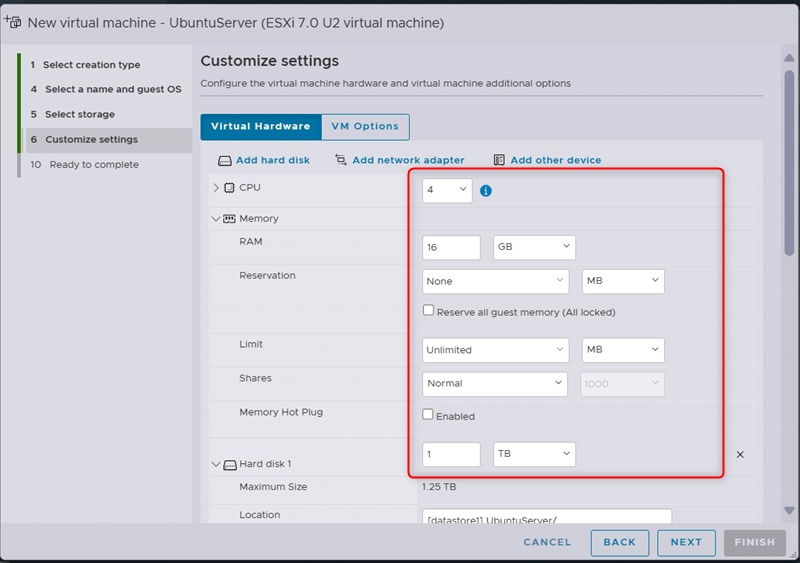Click the Add other device icon

coord(499,160)
